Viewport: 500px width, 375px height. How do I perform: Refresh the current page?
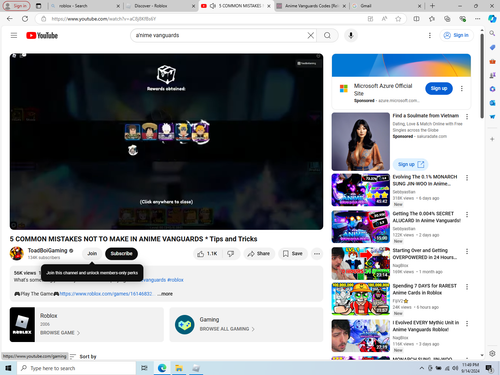point(25,19)
